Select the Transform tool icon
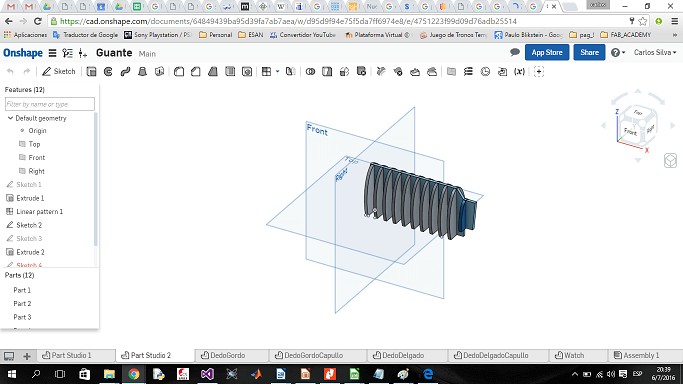This screenshot has height=384, width=683. [x=344, y=71]
